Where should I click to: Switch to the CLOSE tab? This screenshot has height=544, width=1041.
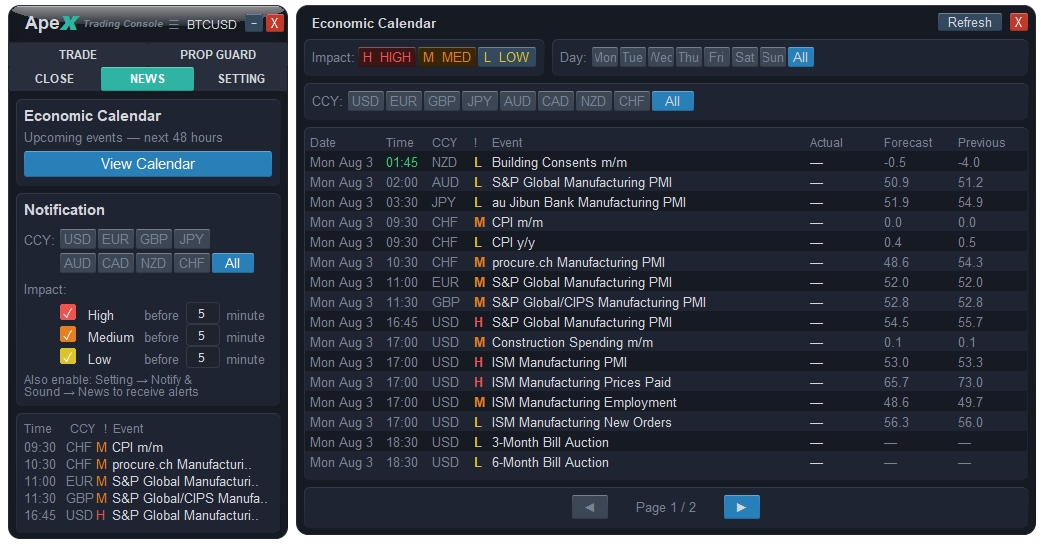pos(54,78)
